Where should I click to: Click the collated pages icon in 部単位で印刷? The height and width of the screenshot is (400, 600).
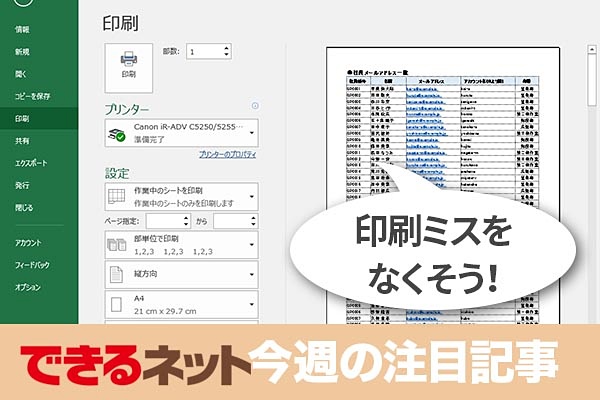(x=117, y=245)
